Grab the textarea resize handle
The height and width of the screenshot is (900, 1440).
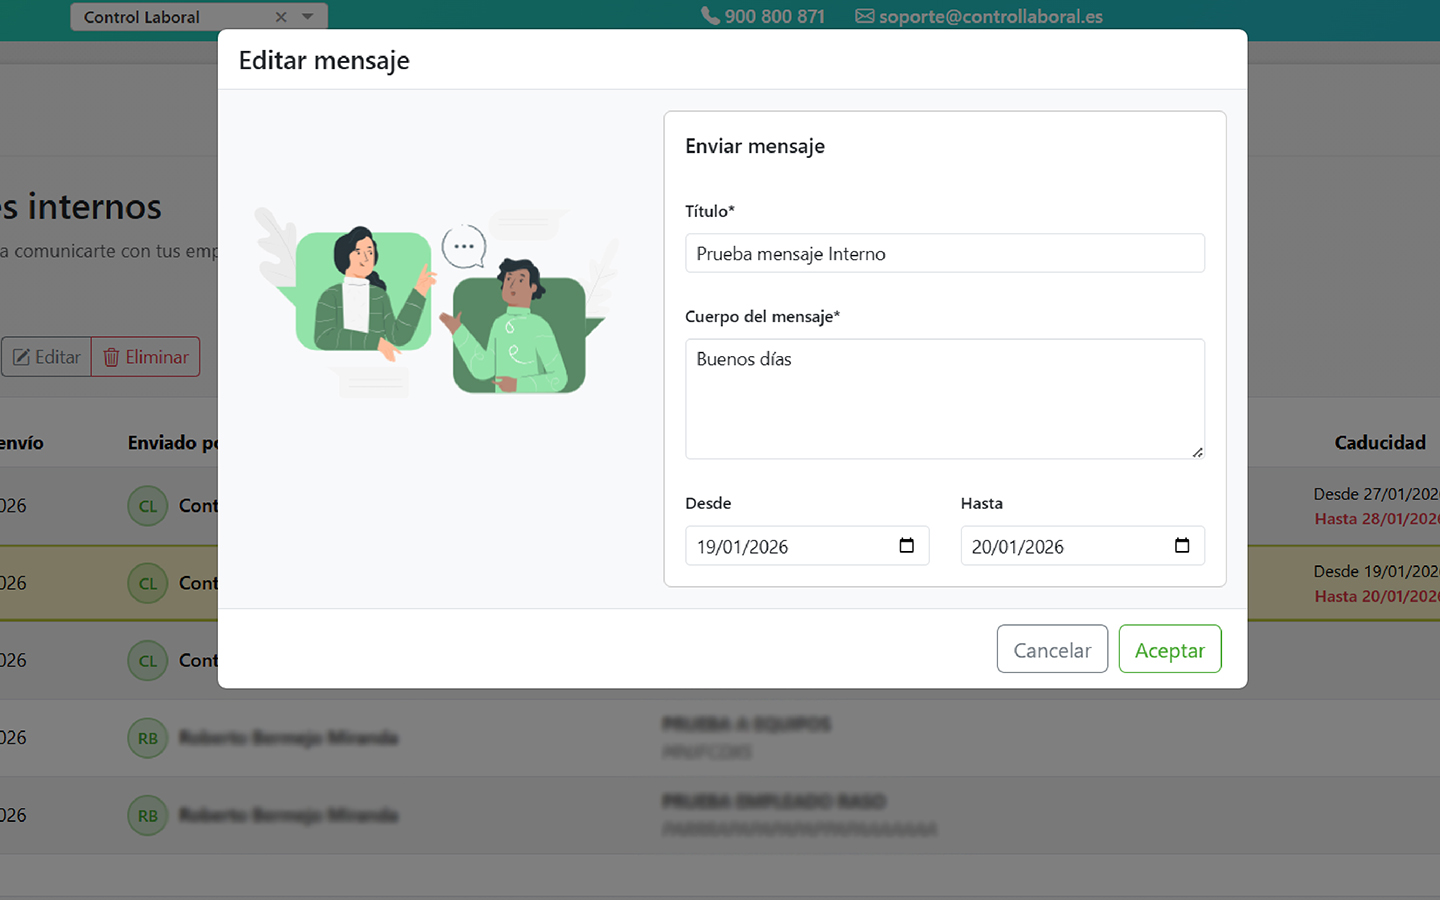click(x=1197, y=452)
